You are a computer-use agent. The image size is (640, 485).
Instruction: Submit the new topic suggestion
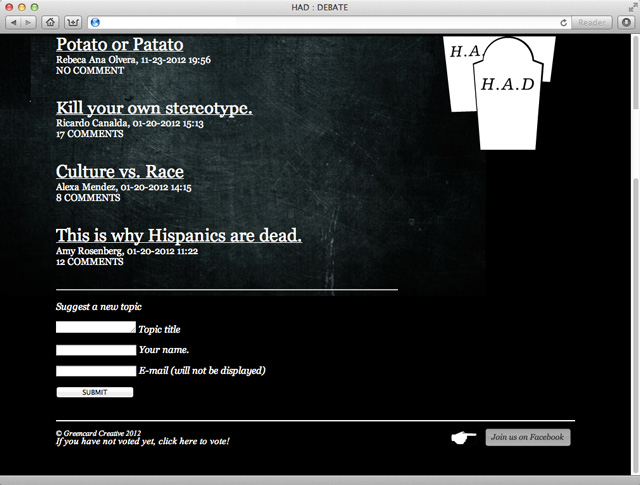point(95,392)
